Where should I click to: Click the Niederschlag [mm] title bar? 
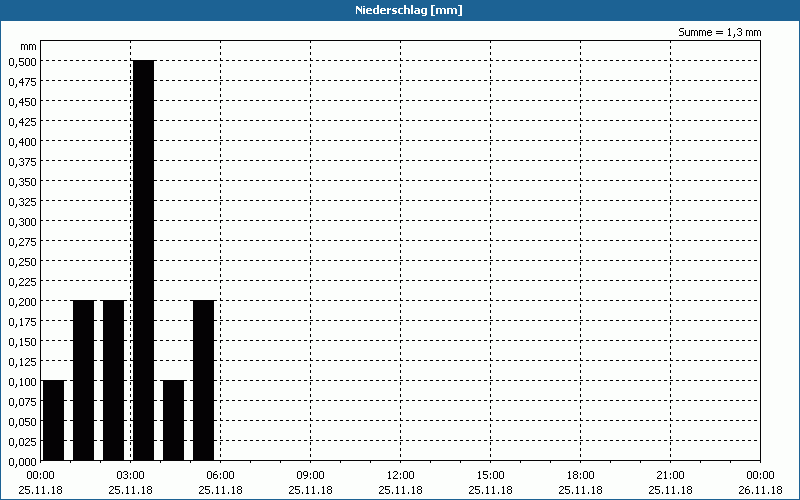(400, 10)
